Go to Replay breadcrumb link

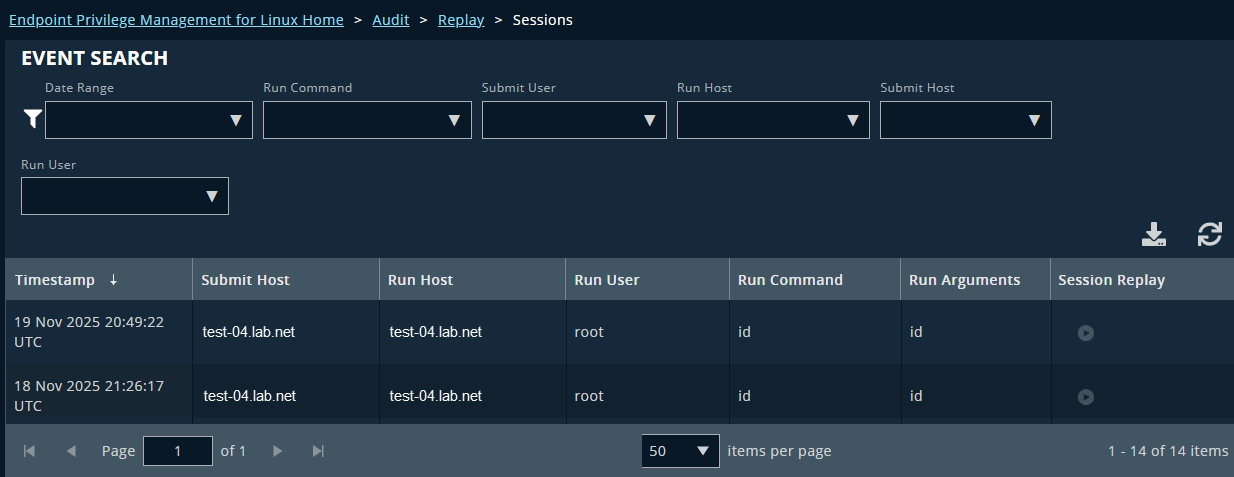click(x=461, y=20)
